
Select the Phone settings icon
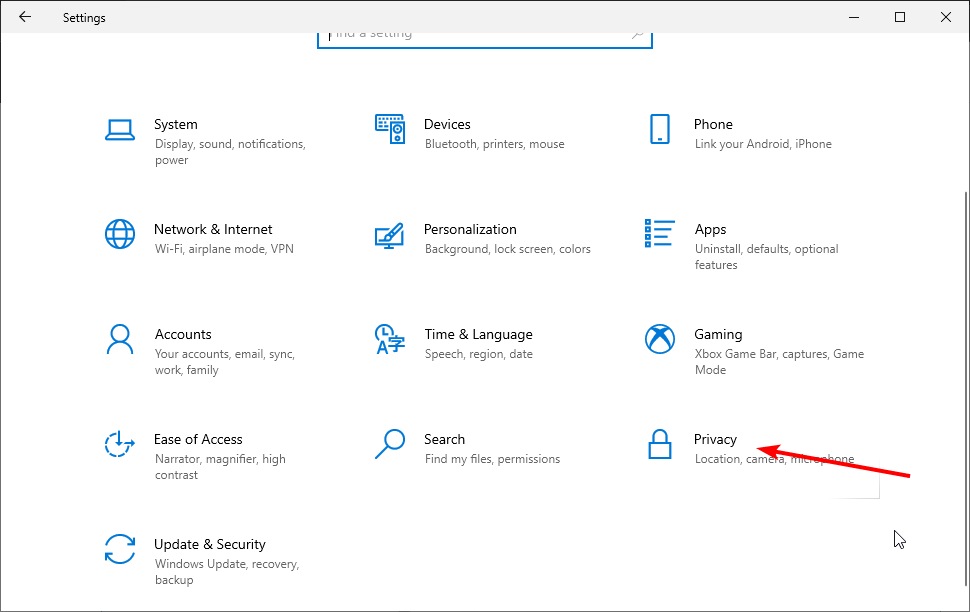[x=660, y=130]
